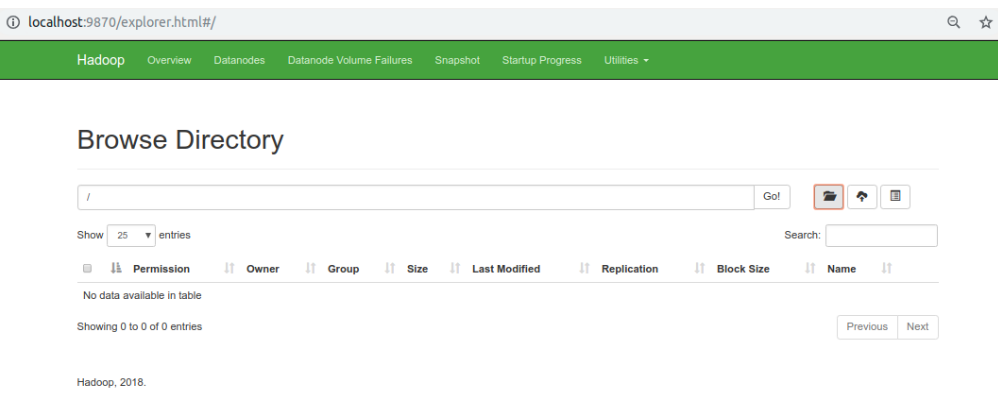Image resolution: width=998 pixels, height=398 pixels.
Task: Click the zoom magnifier icon in address bar
Action: 953,22
